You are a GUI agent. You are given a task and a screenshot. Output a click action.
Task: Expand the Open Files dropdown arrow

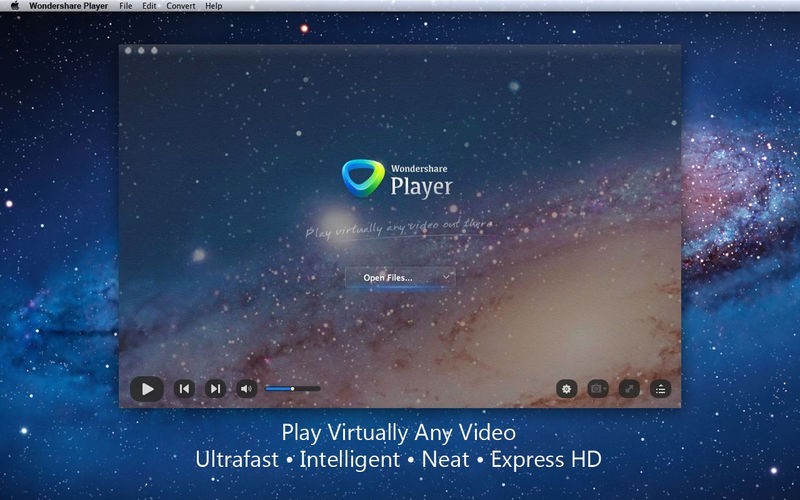coord(446,277)
